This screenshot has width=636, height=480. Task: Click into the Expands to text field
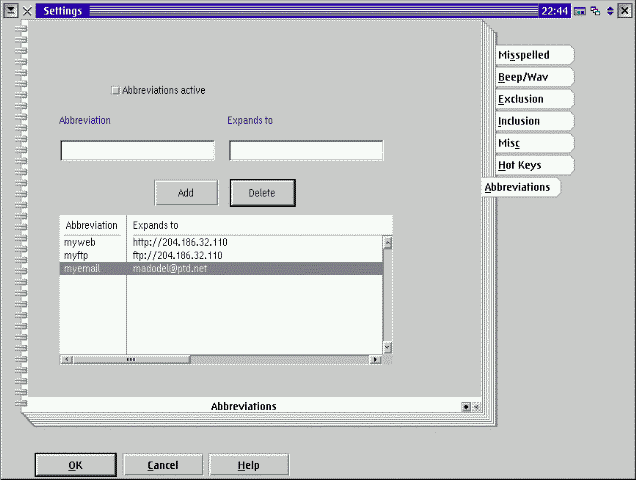(x=306, y=151)
